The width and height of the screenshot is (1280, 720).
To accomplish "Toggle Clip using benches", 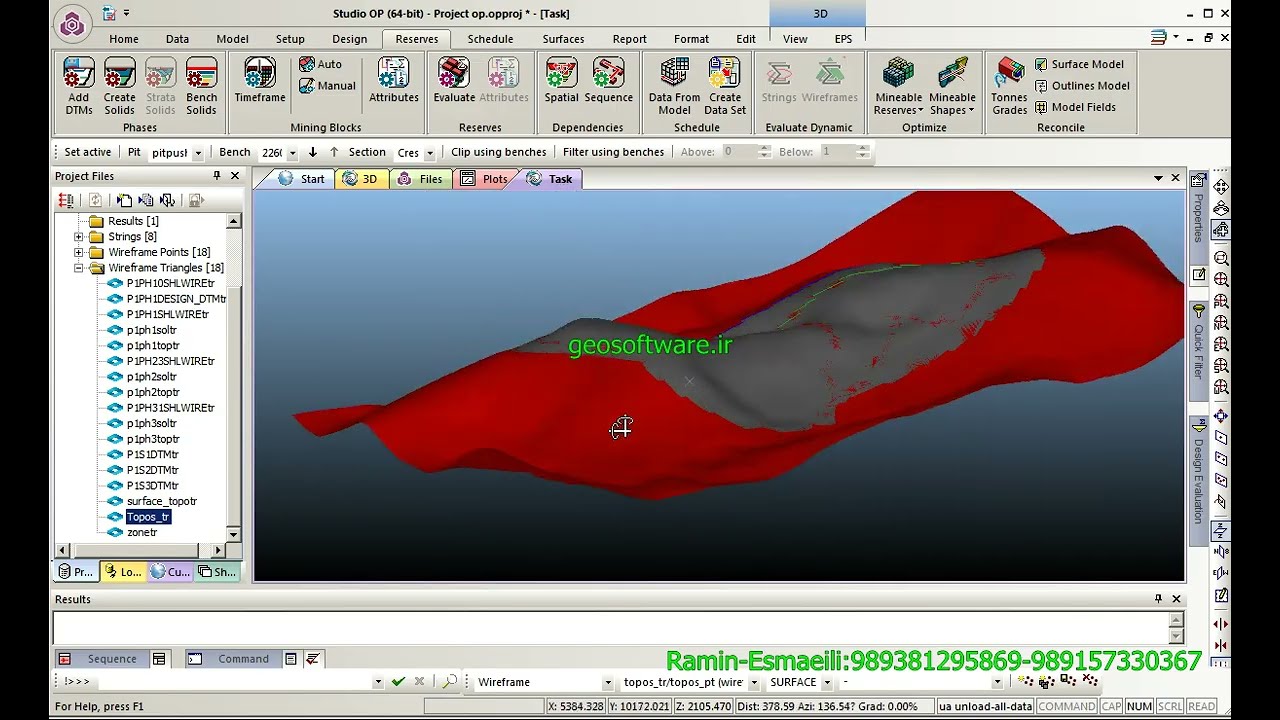I will click(498, 152).
